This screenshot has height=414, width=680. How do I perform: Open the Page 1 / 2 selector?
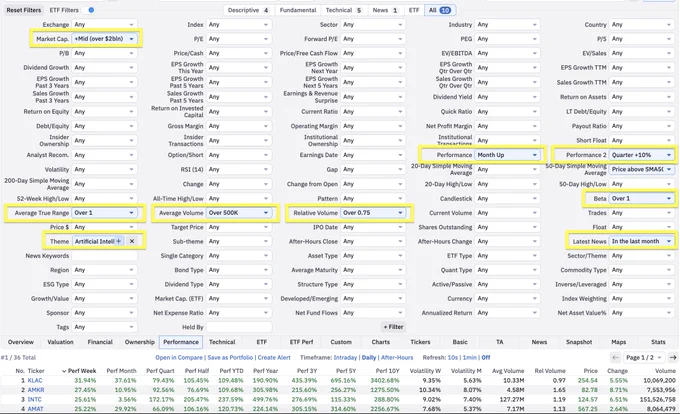pos(644,358)
